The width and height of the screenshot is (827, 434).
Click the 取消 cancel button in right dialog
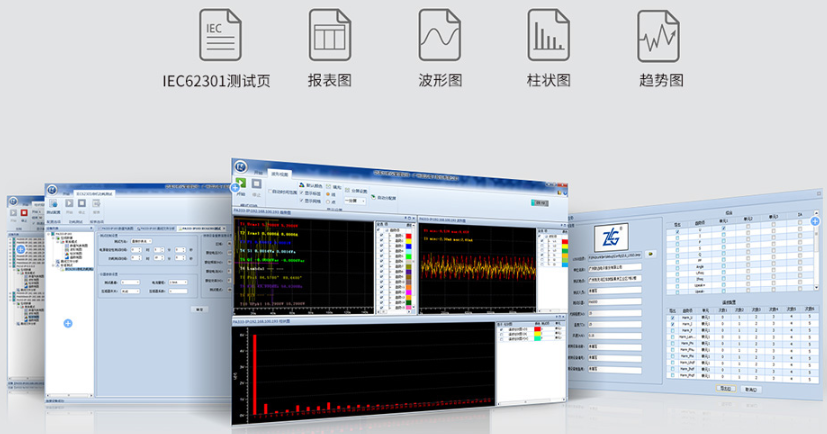tap(751, 389)
